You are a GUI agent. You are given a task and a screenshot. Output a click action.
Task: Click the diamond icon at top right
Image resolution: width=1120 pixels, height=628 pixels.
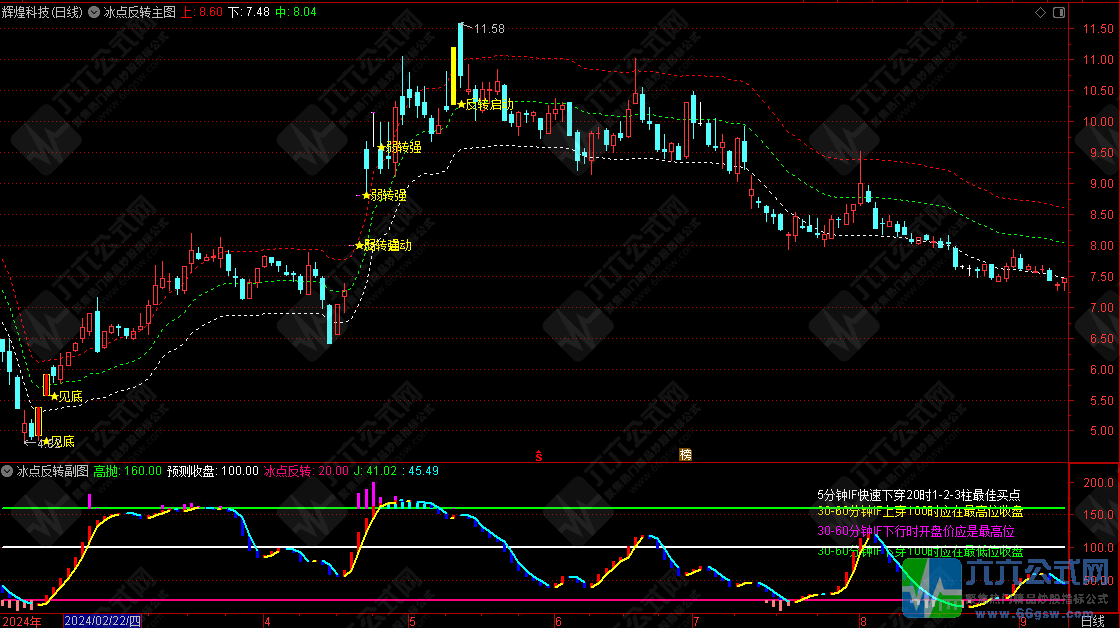pos(1041,13)
